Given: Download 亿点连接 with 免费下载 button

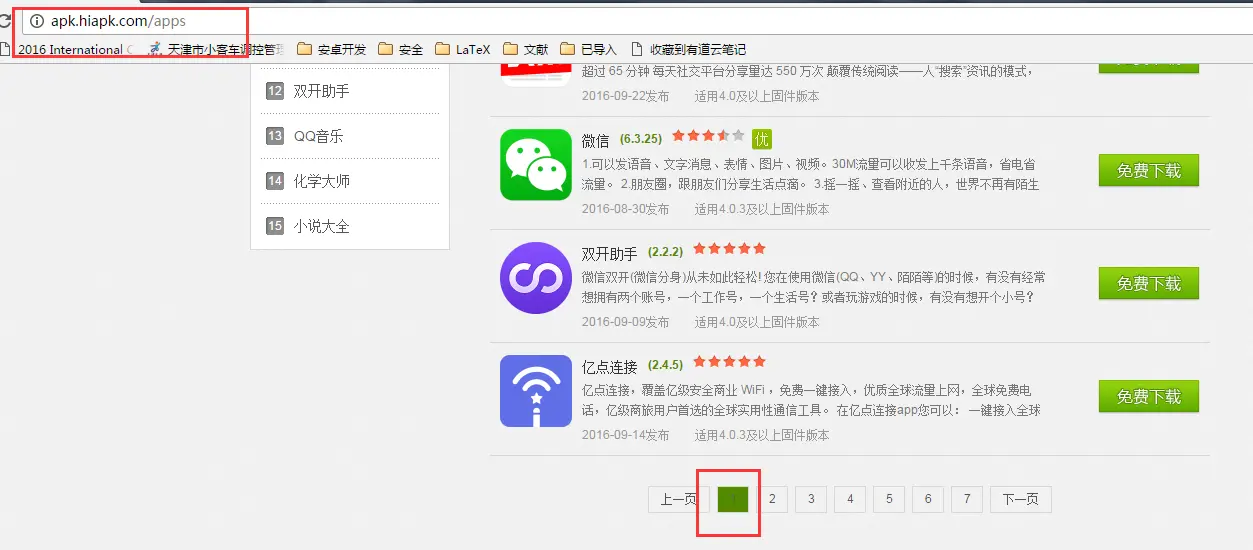Looking at the screenshot, I should click(1148, 397).
